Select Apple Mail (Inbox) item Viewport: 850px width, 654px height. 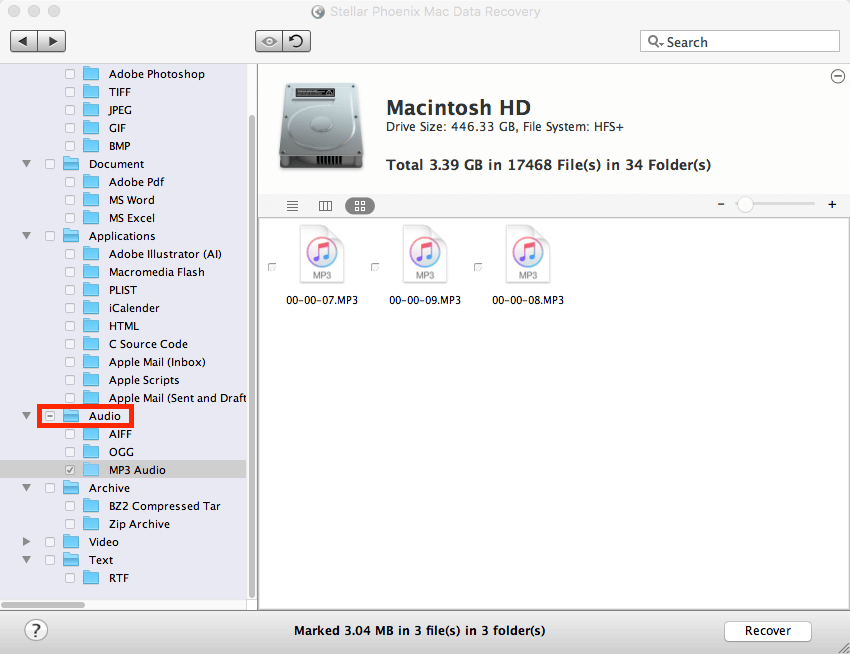157,362
